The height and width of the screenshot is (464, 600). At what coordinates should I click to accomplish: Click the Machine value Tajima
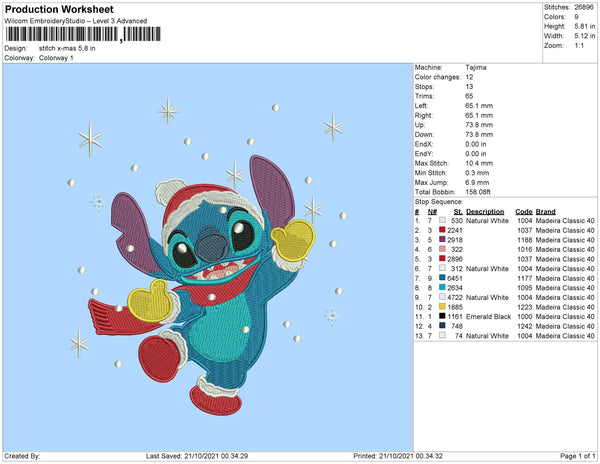coord(476,67)
